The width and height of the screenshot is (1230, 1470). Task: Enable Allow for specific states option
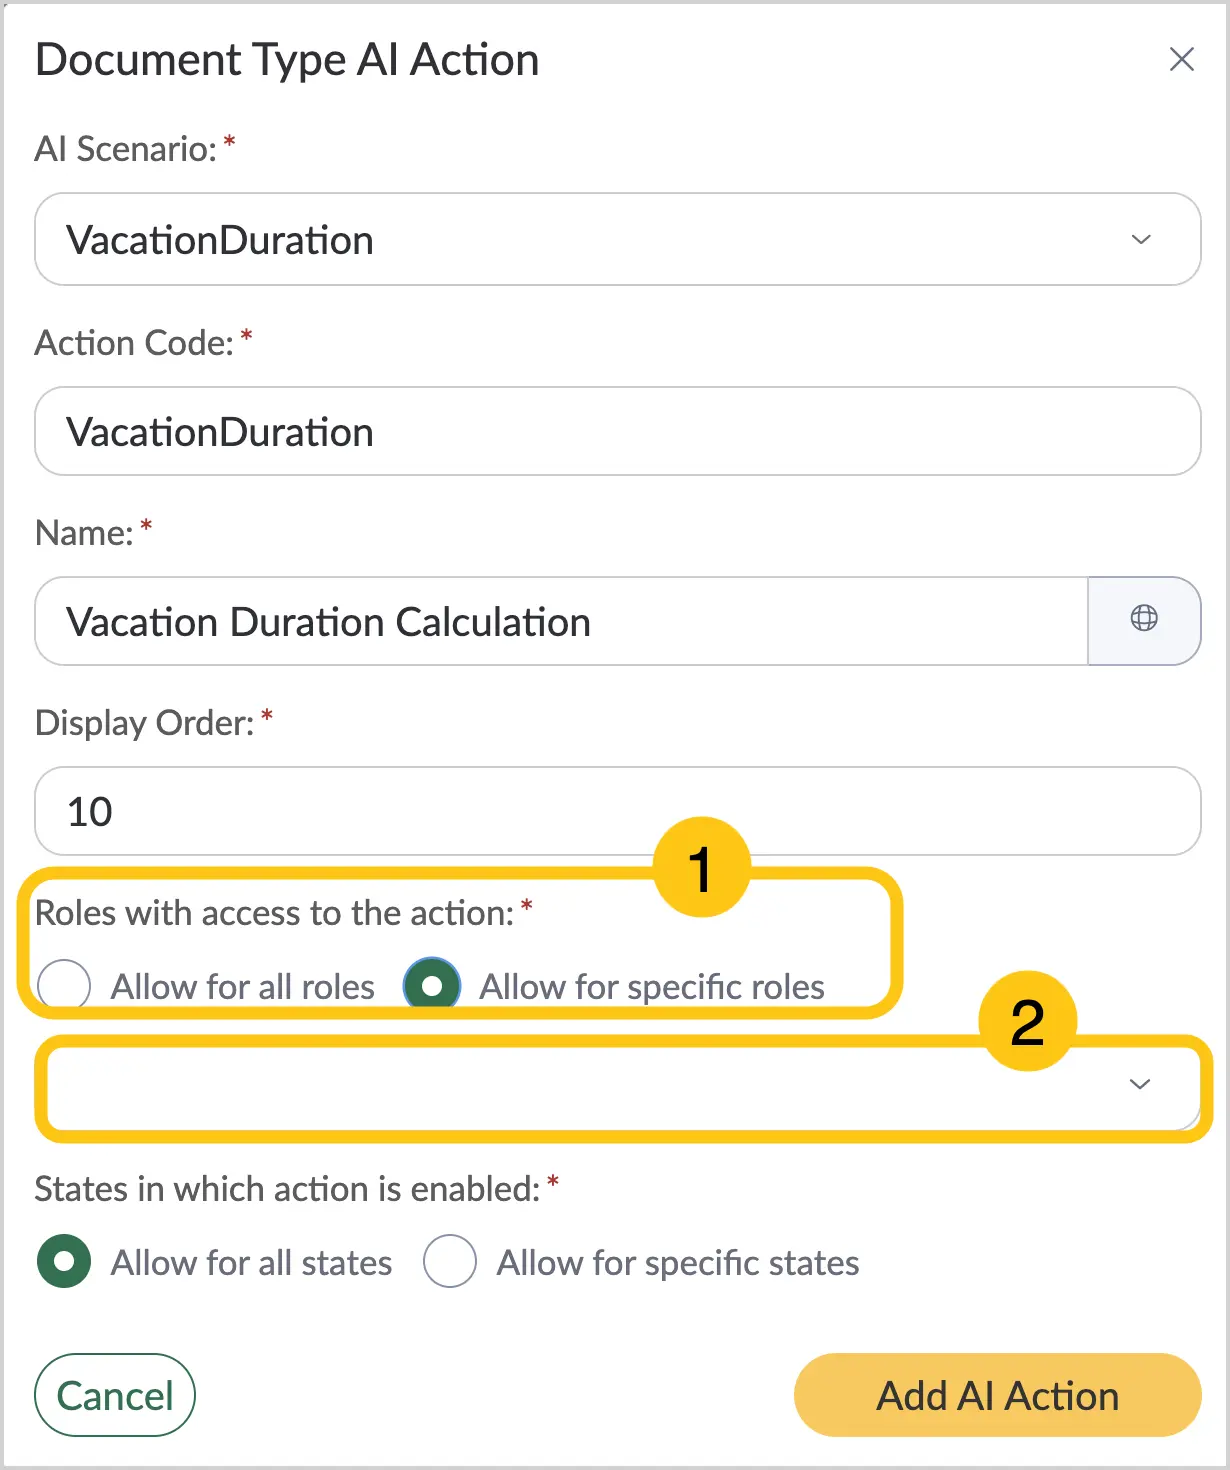click(449, 1262)
